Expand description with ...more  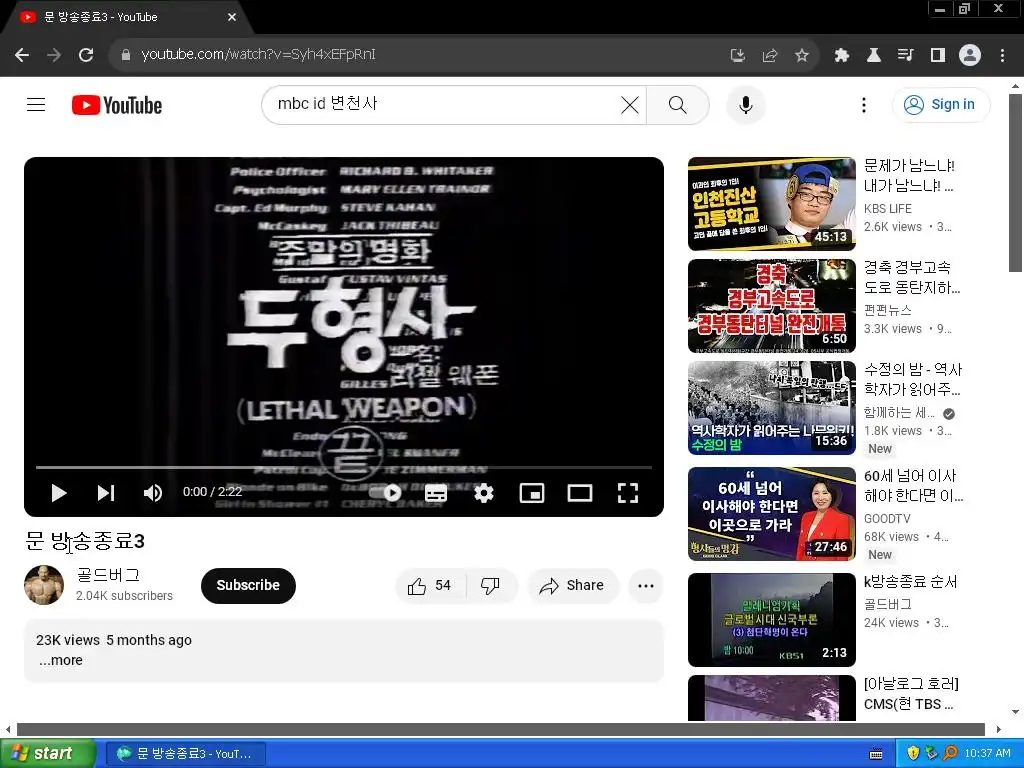pos(61,660)
